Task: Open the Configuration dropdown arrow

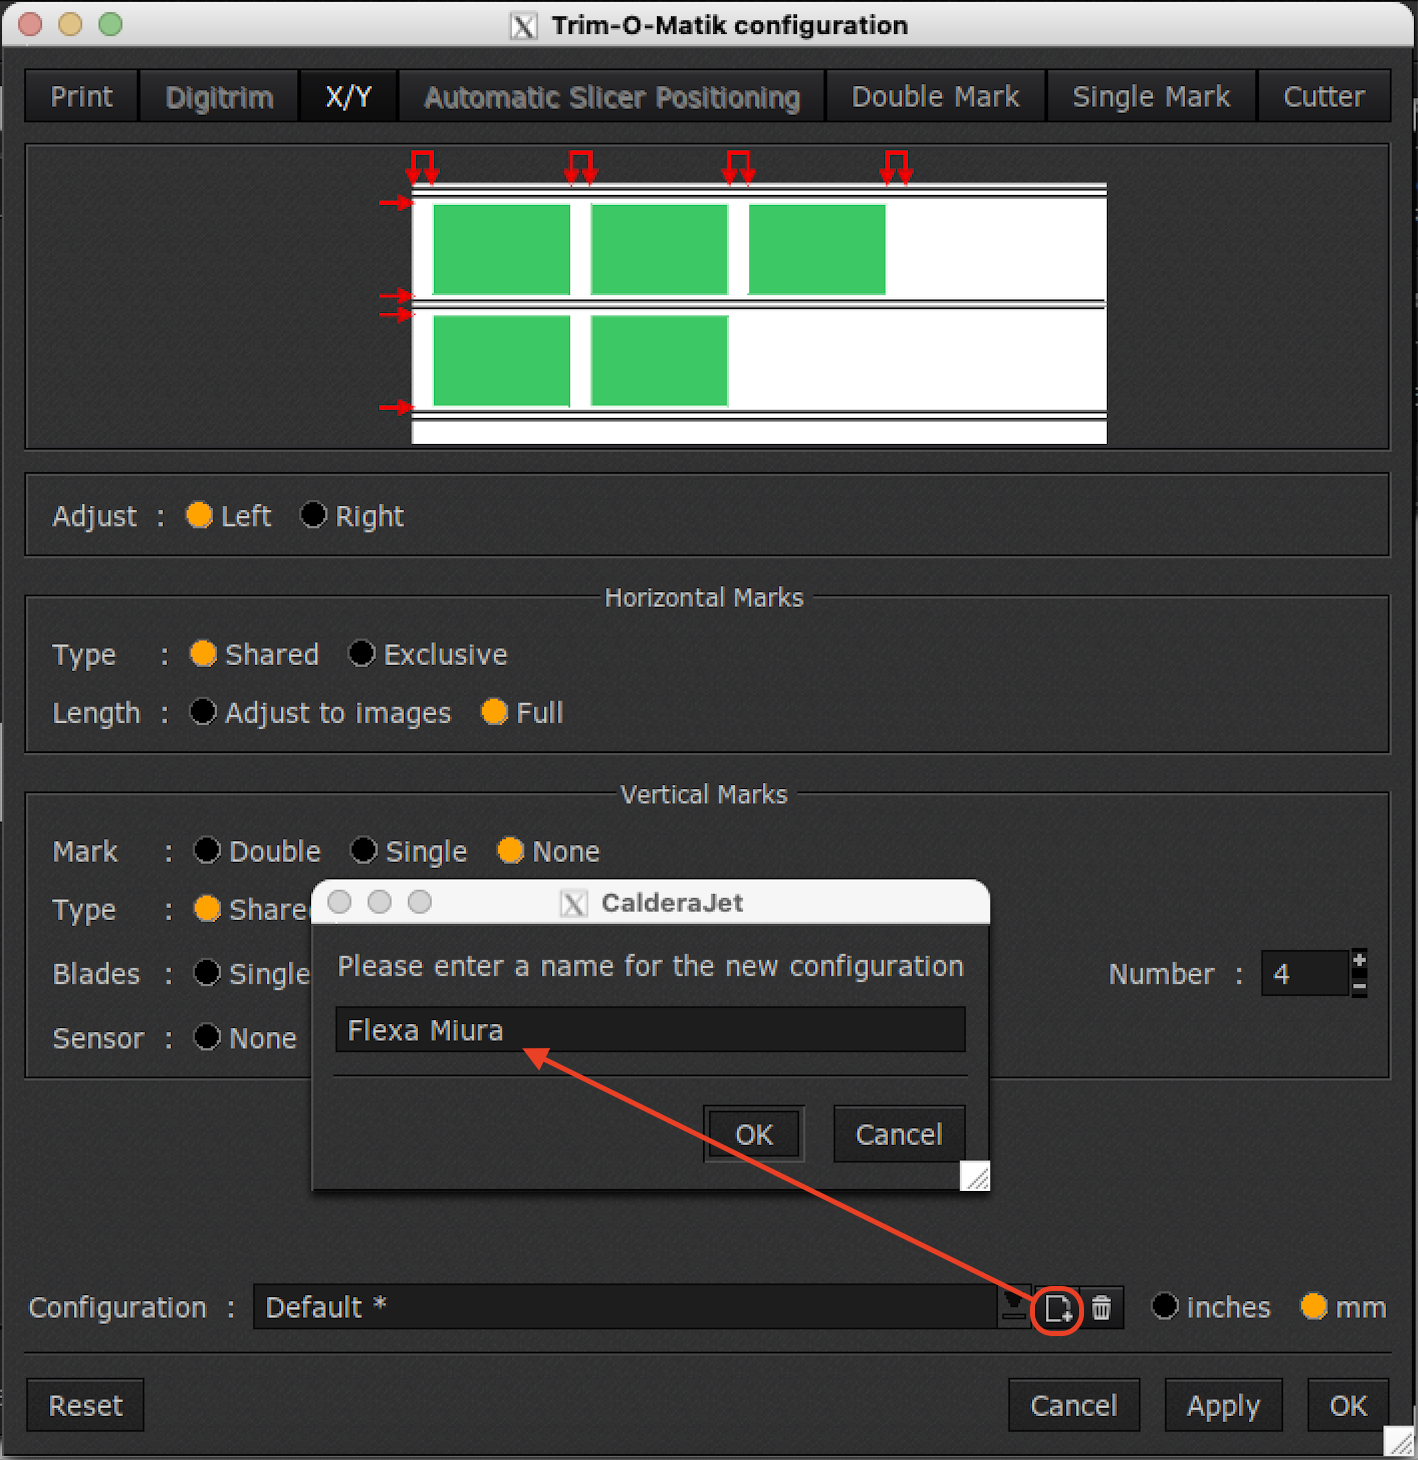Action: pyautogui.click(x=1013, y=1305)
